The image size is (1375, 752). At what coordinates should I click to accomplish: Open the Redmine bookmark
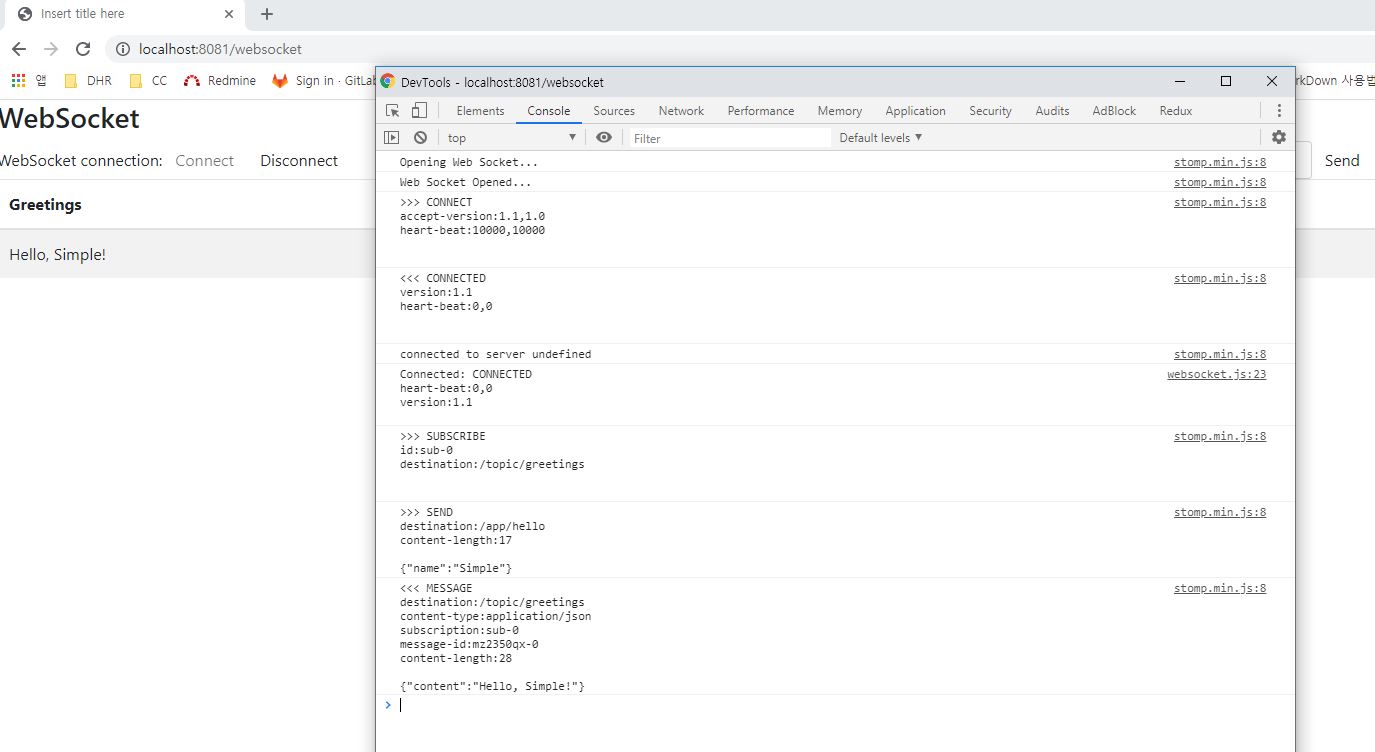[220, 81]
